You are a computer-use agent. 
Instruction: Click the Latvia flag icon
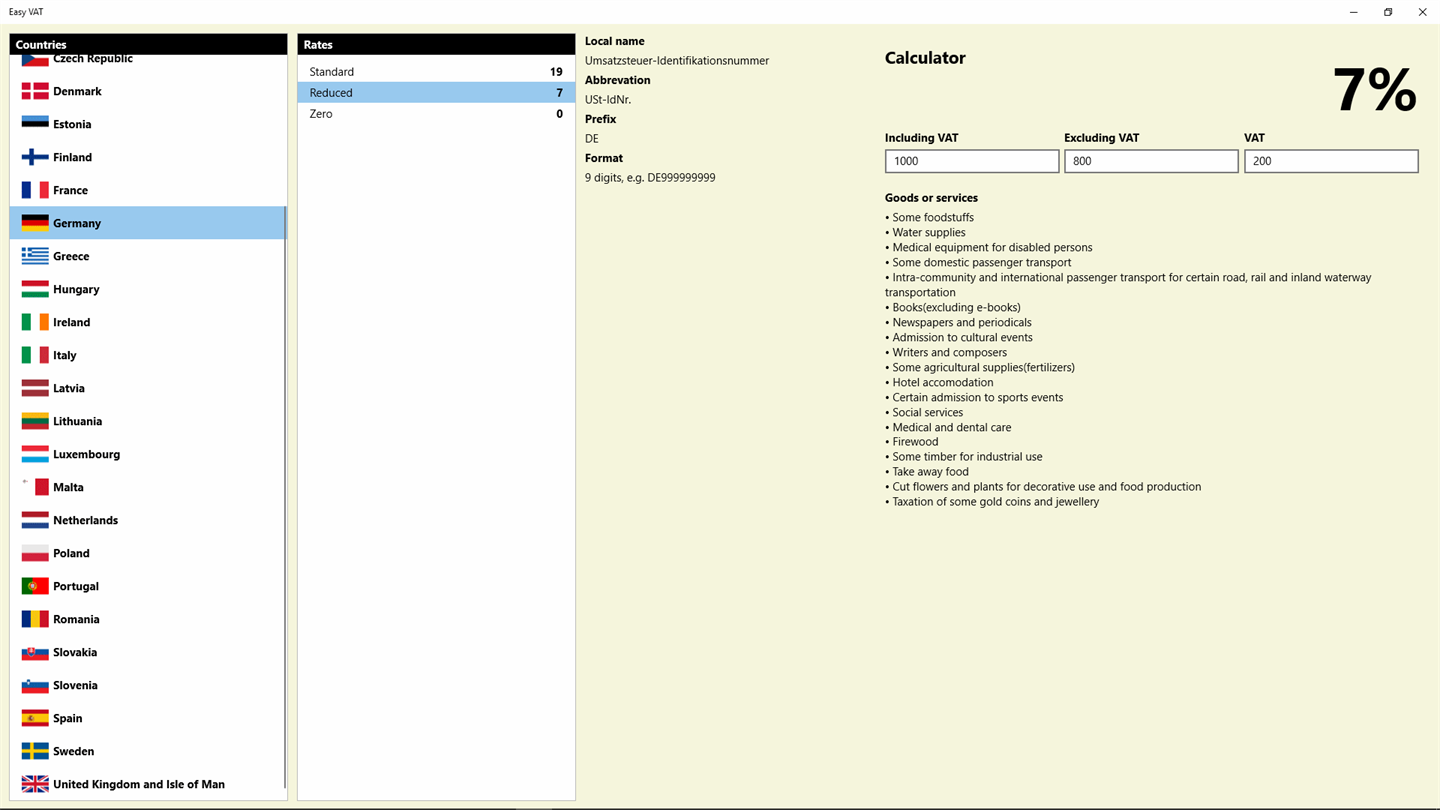(35, 388)
